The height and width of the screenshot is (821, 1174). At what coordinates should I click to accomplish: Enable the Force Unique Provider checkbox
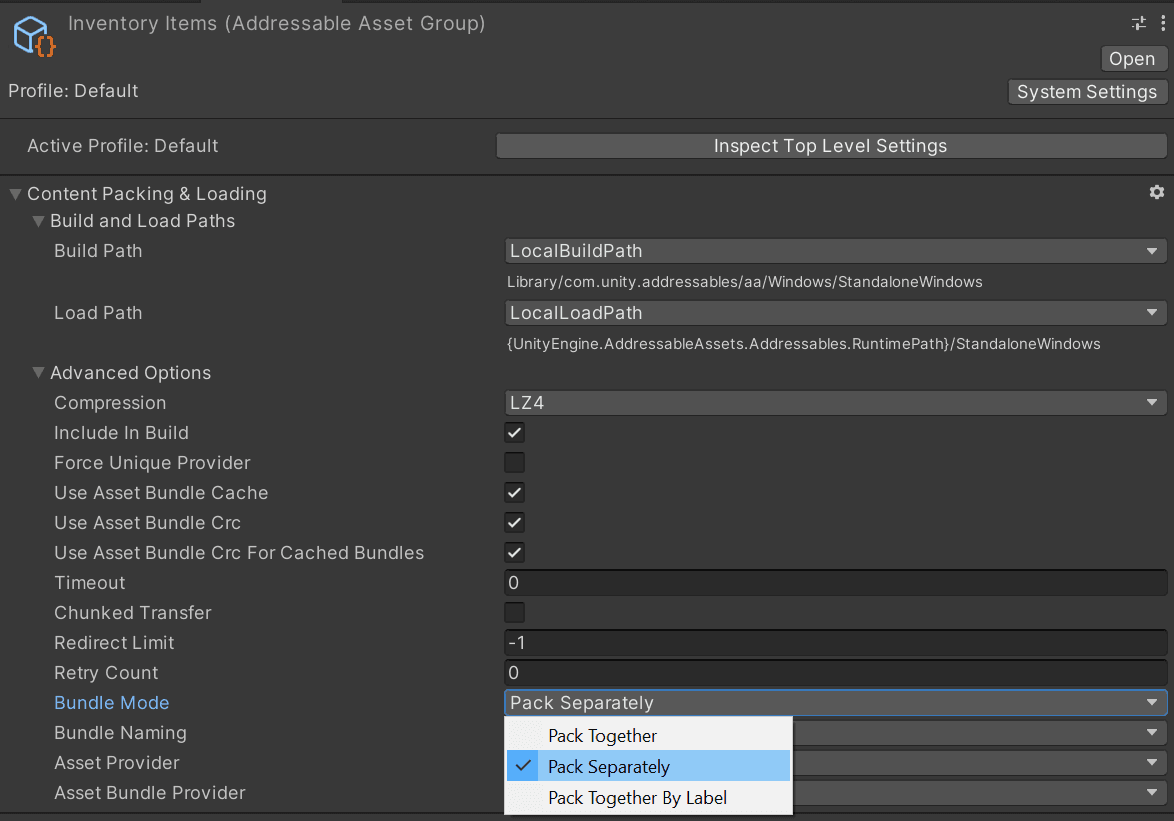(x=514, y=463)
